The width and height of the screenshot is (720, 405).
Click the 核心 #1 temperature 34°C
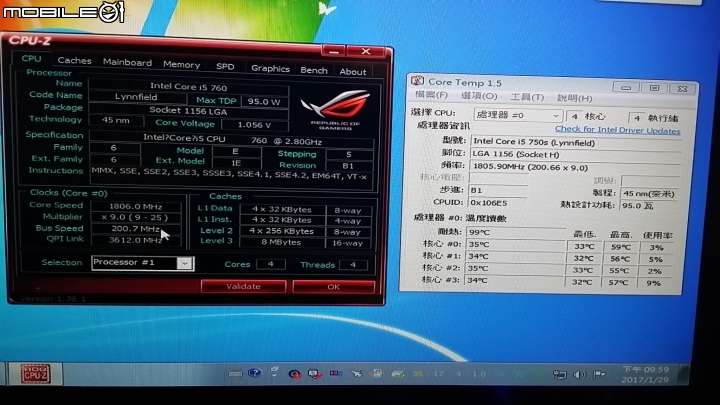point(515,256)
